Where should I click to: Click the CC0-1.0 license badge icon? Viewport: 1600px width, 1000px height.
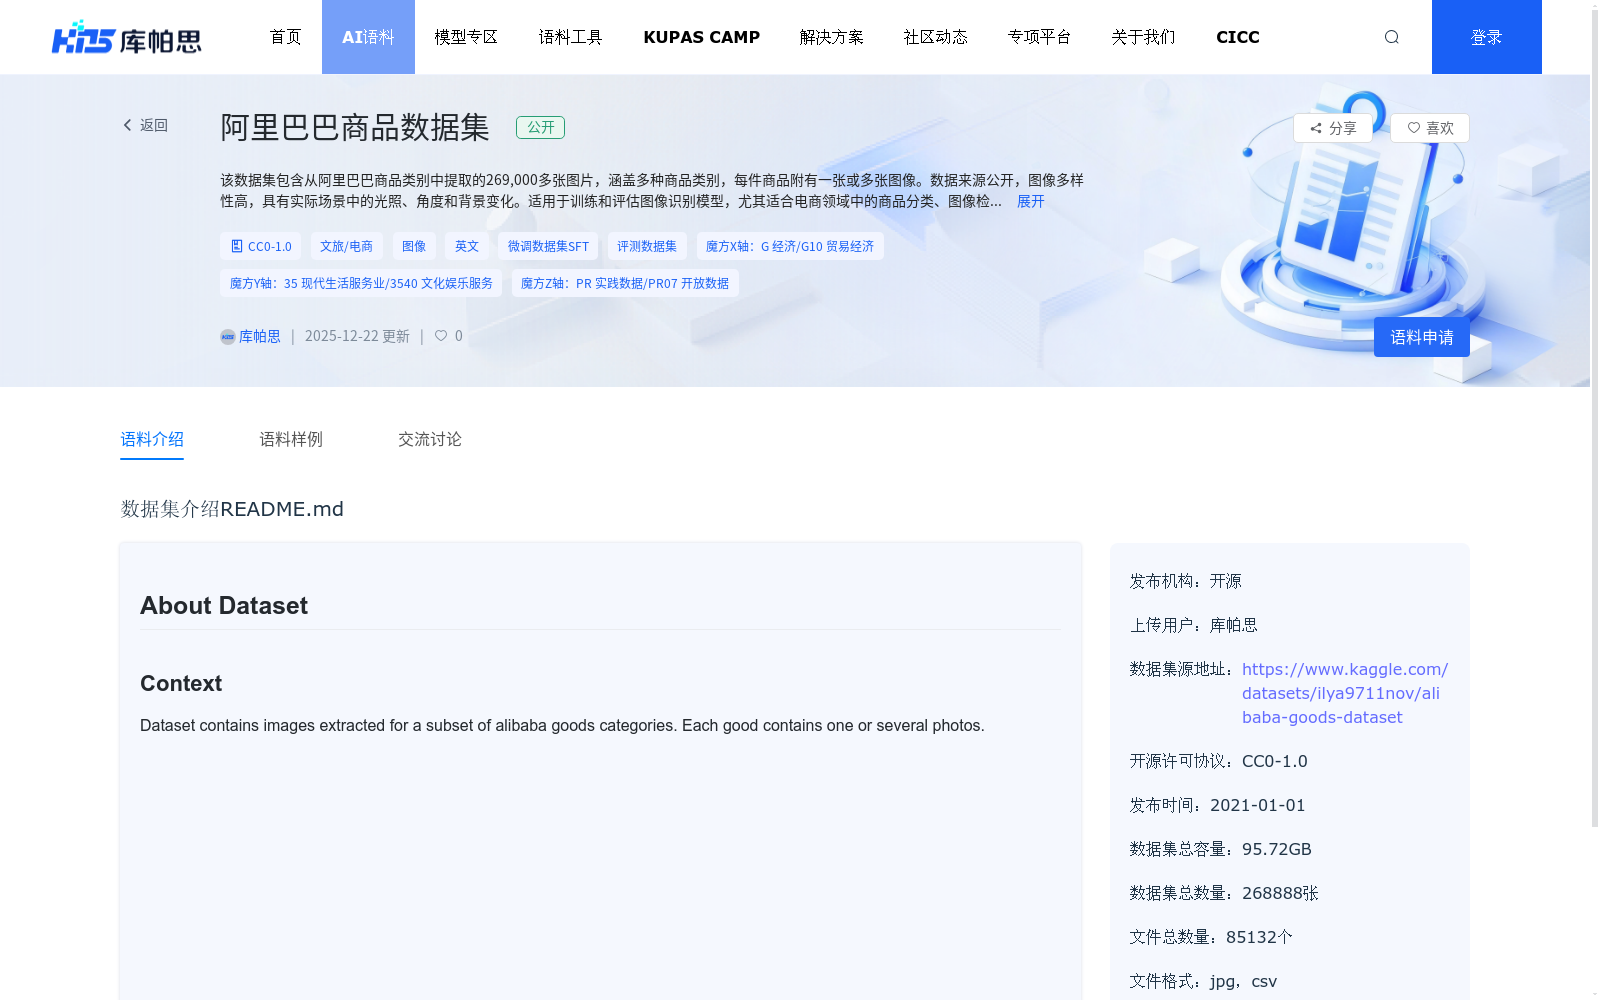[x=236, y=246]
